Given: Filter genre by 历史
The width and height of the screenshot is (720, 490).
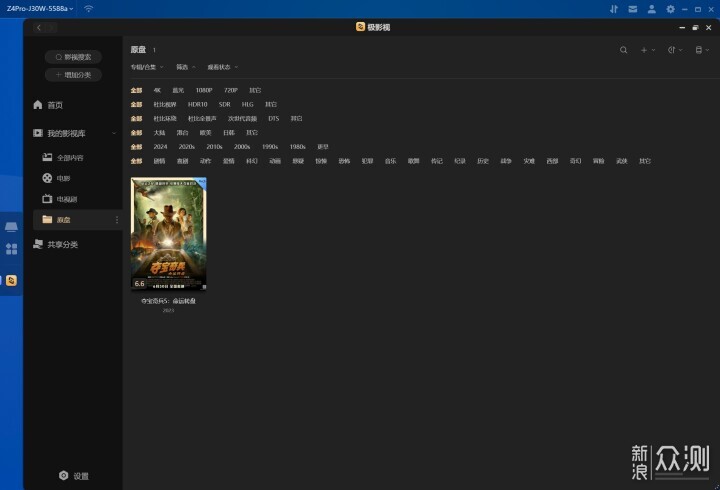Looking at the screenshot, I should point(483,161).
